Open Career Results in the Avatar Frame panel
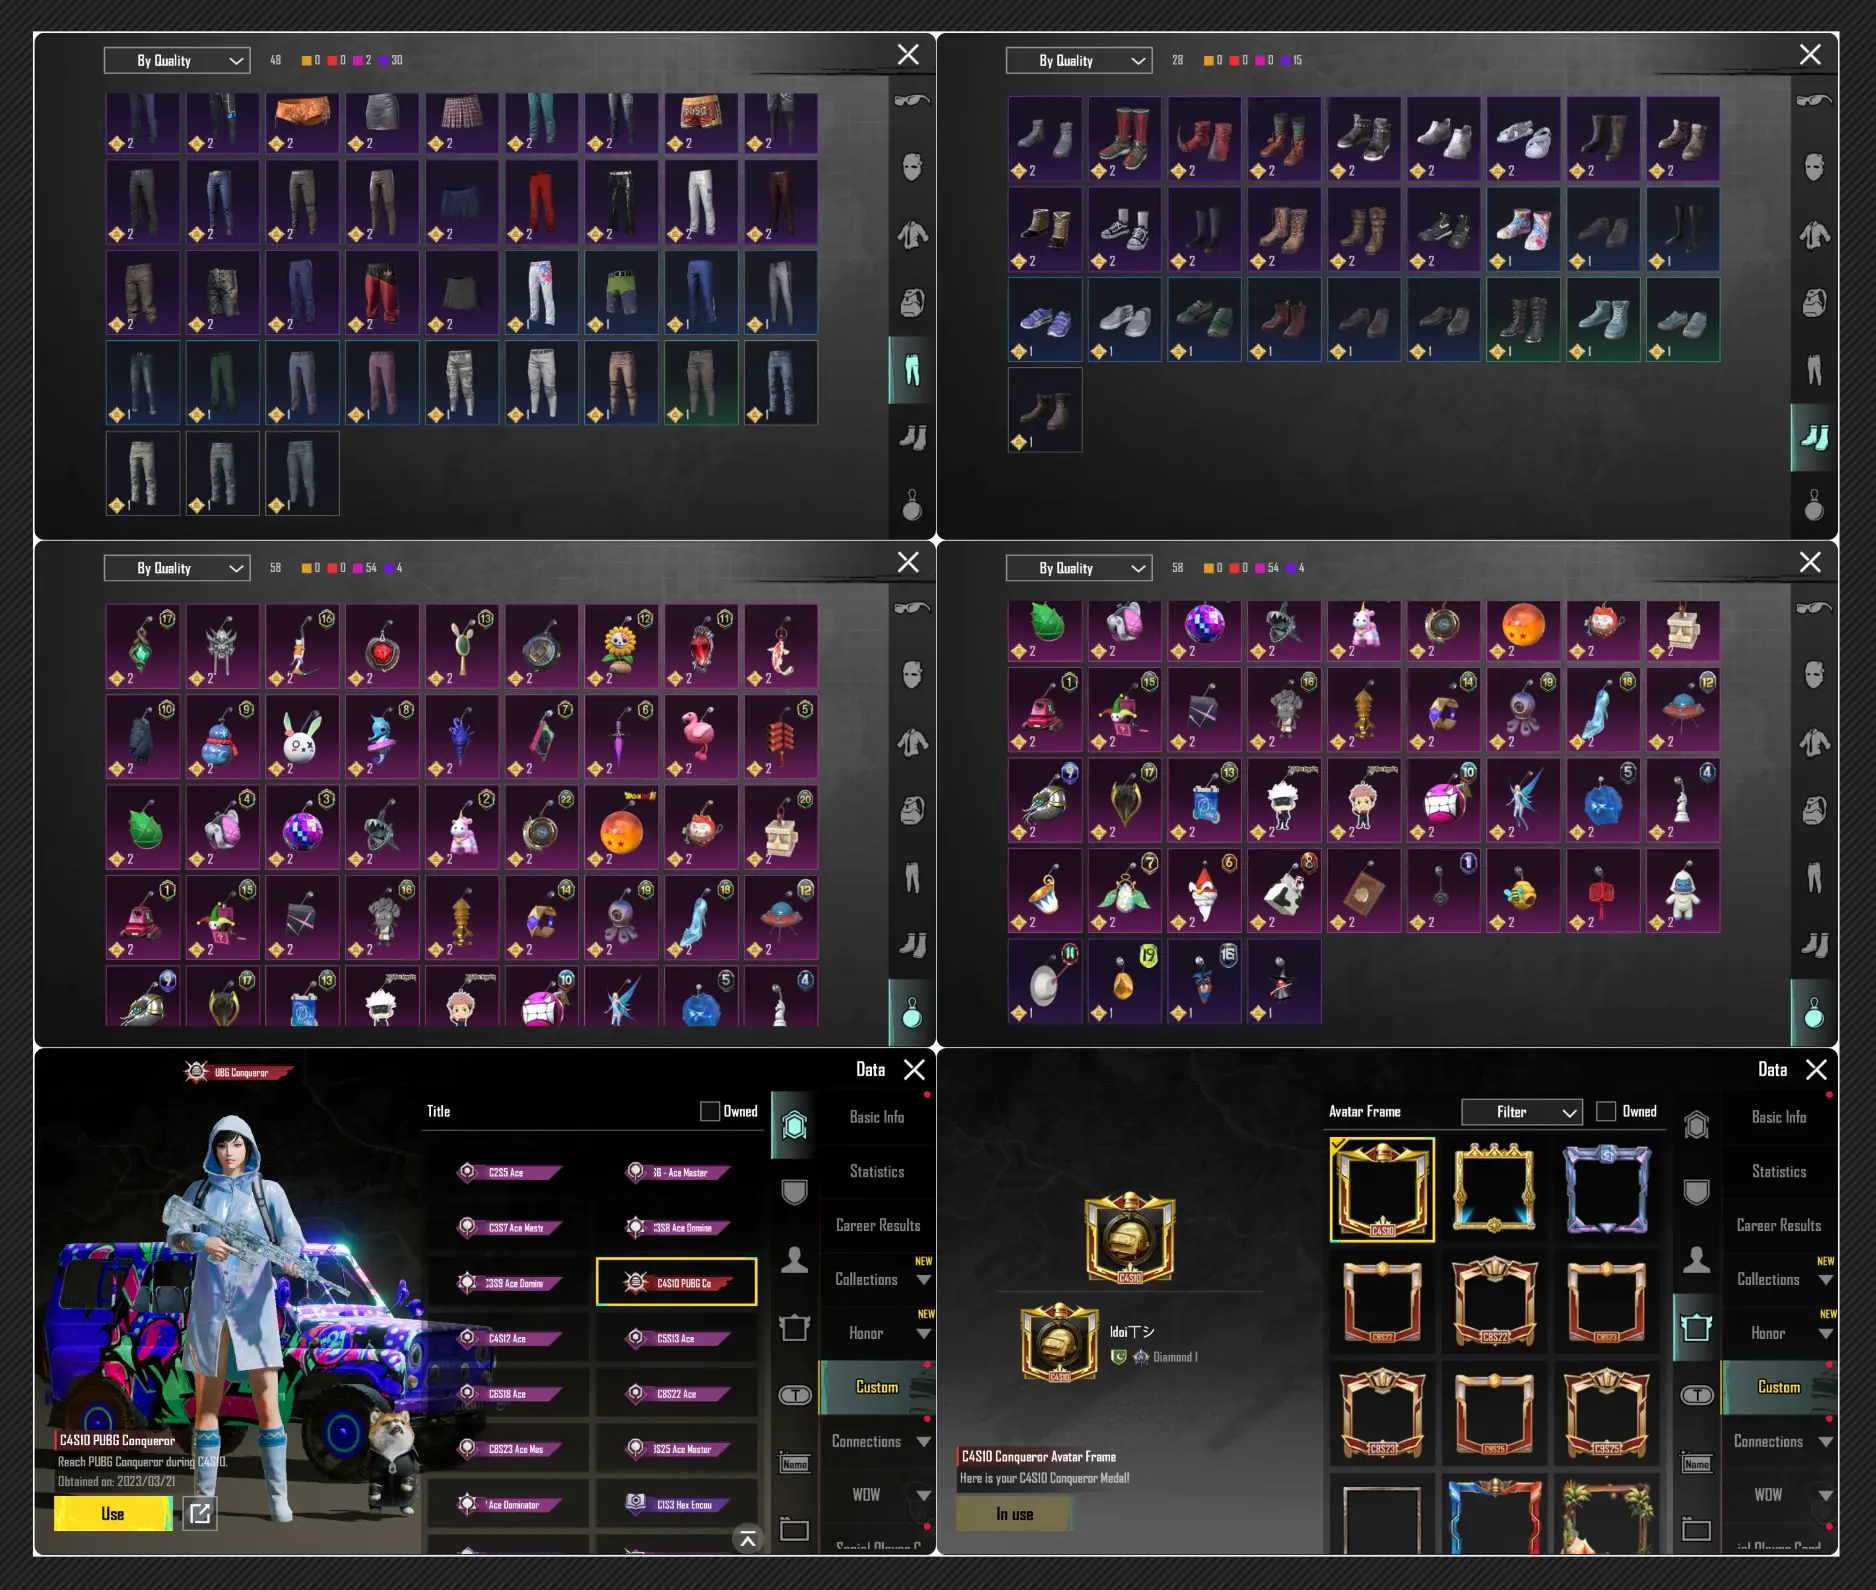The image size is (1876, 1590). [1778, 1225]
